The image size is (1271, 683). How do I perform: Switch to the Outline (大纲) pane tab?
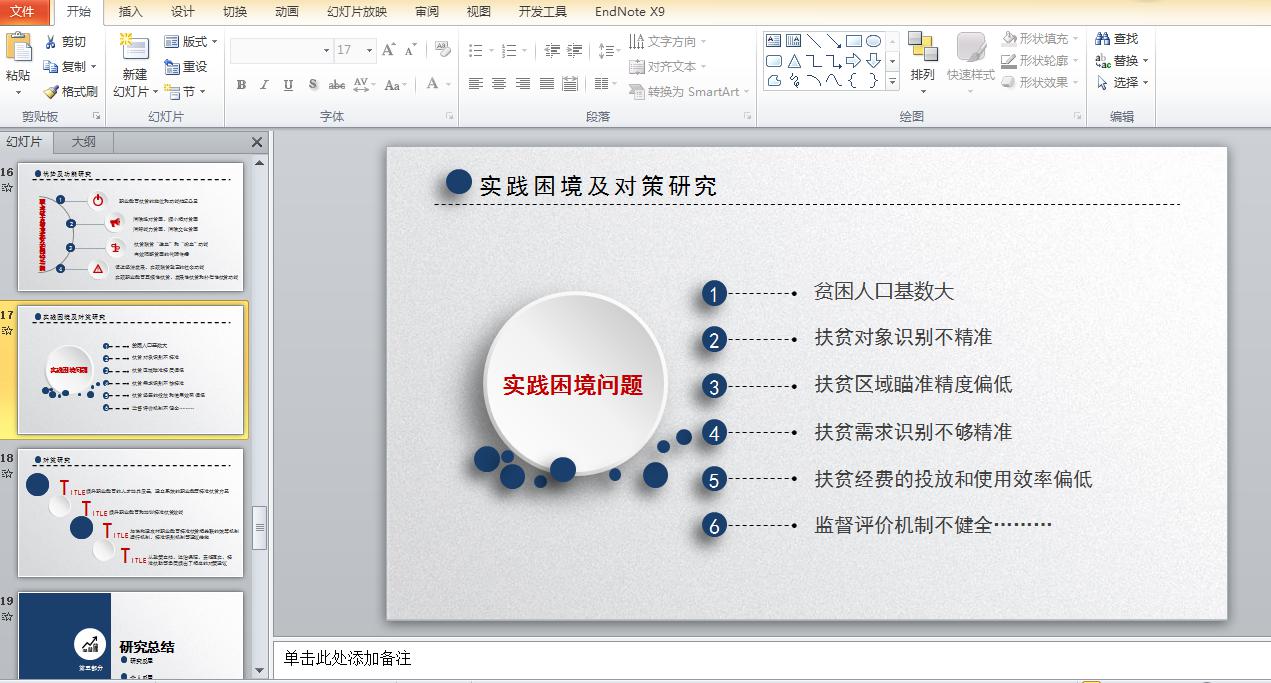(x=83, y=142)
